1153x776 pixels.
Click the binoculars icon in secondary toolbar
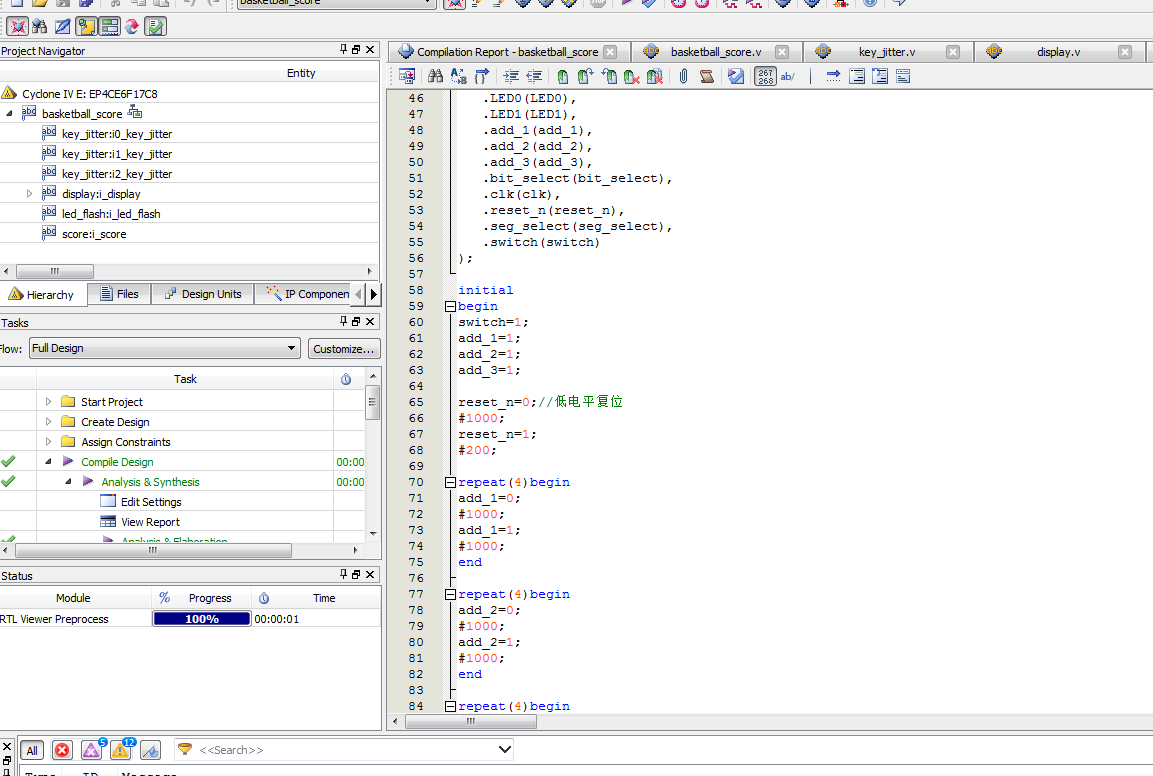(x=40, y=26)
